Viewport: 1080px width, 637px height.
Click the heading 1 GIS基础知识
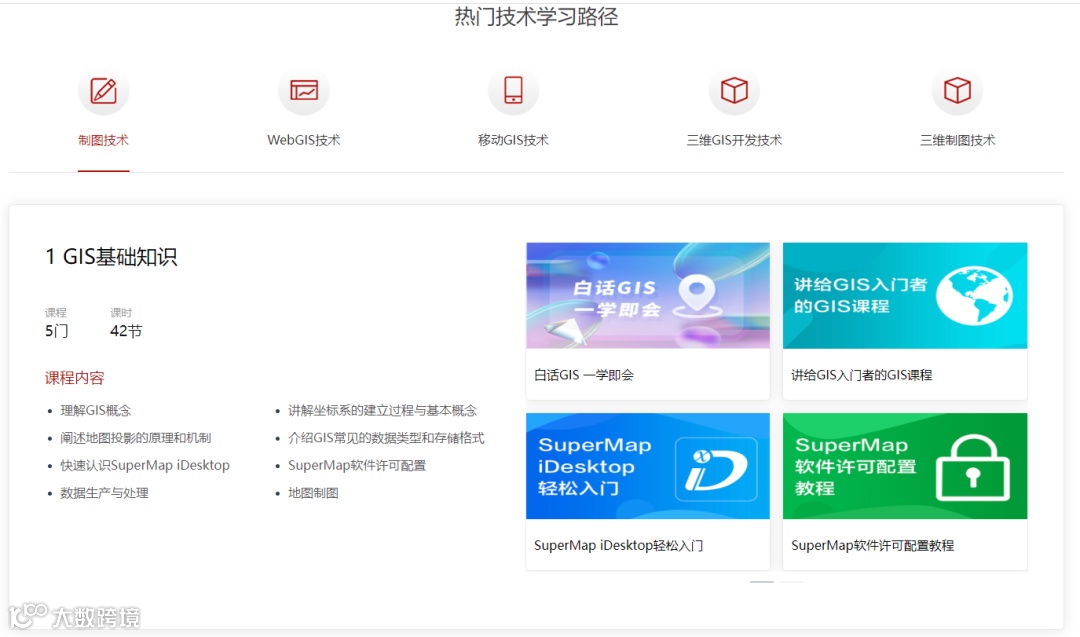112,257
